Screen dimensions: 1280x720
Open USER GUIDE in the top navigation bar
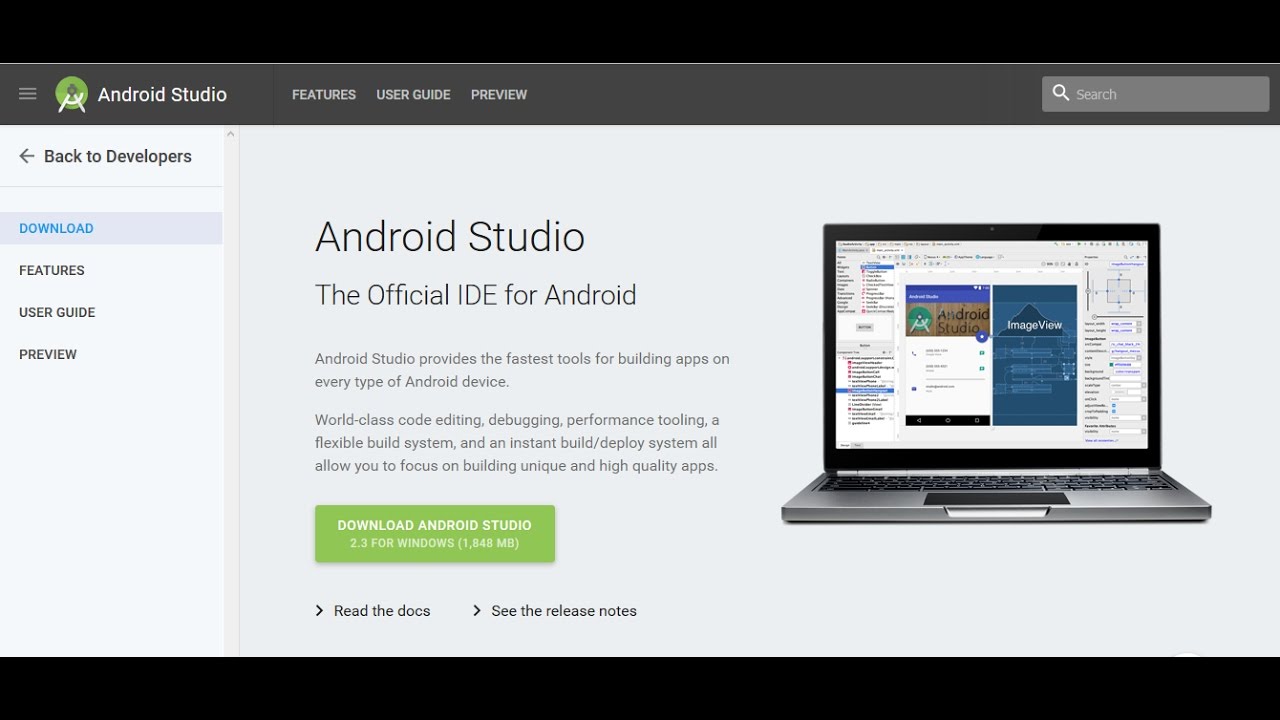pos(413,94)
